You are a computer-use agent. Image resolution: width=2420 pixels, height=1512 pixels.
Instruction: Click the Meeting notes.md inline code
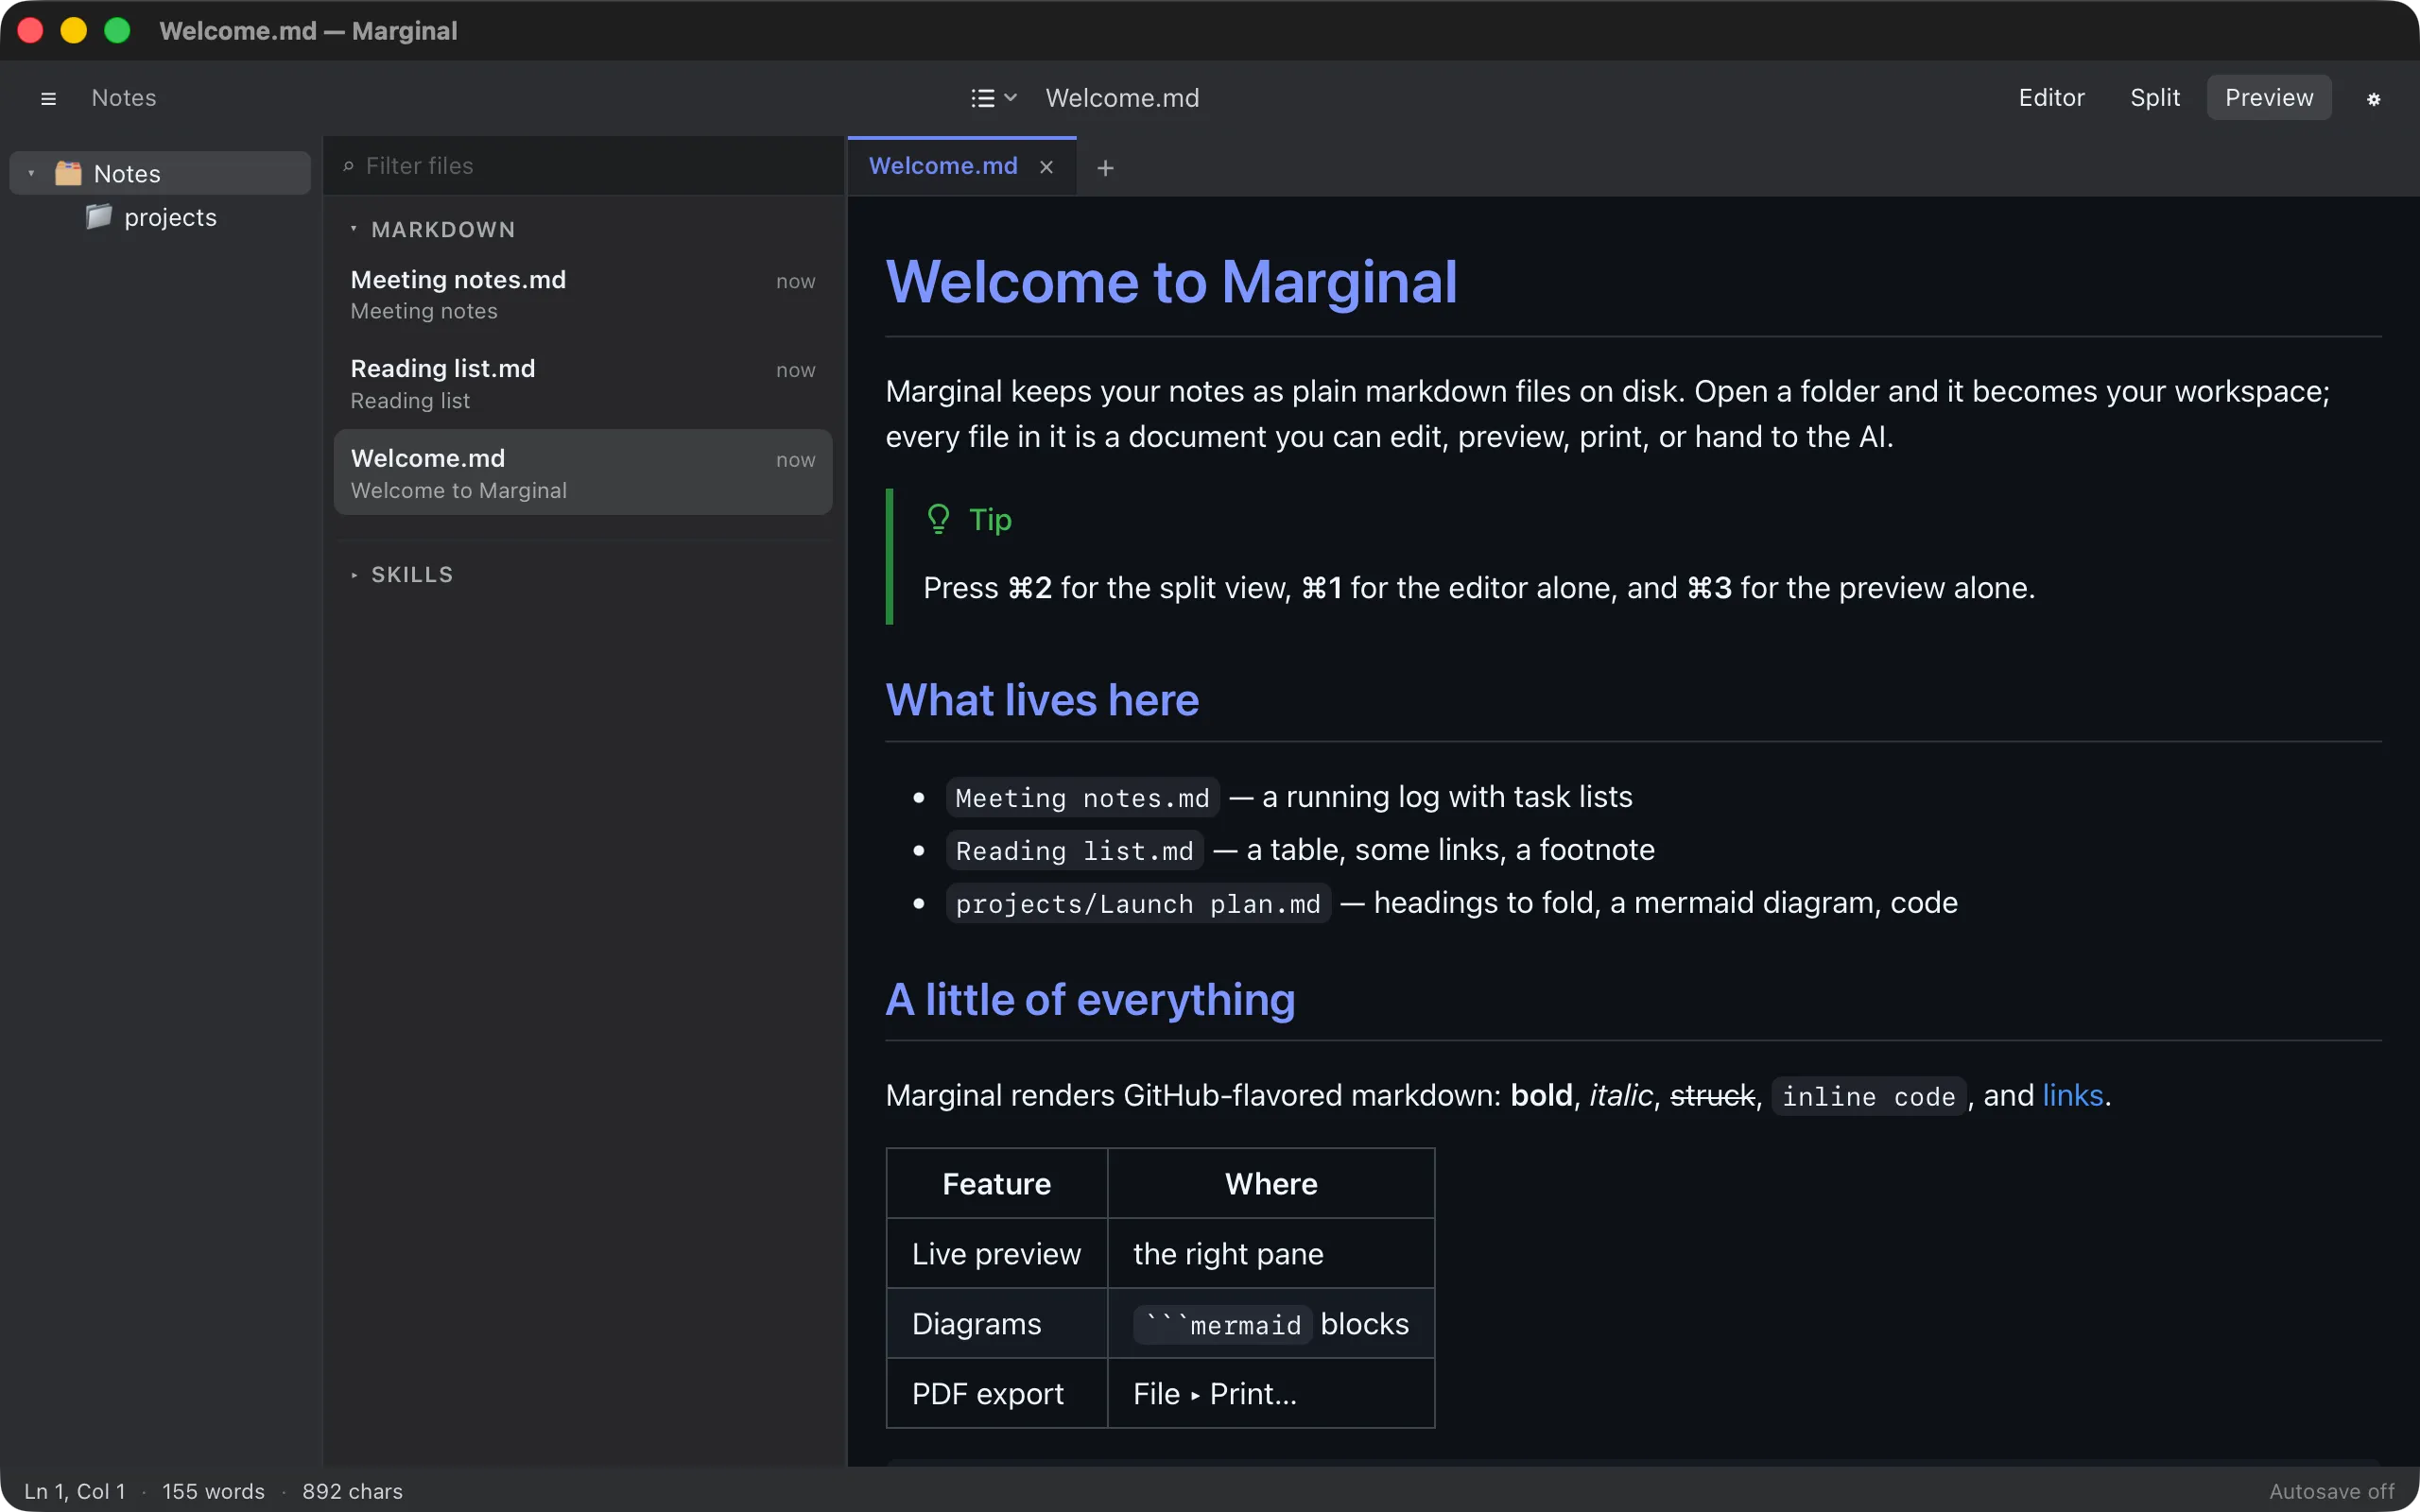click(x=1082, y=797)
